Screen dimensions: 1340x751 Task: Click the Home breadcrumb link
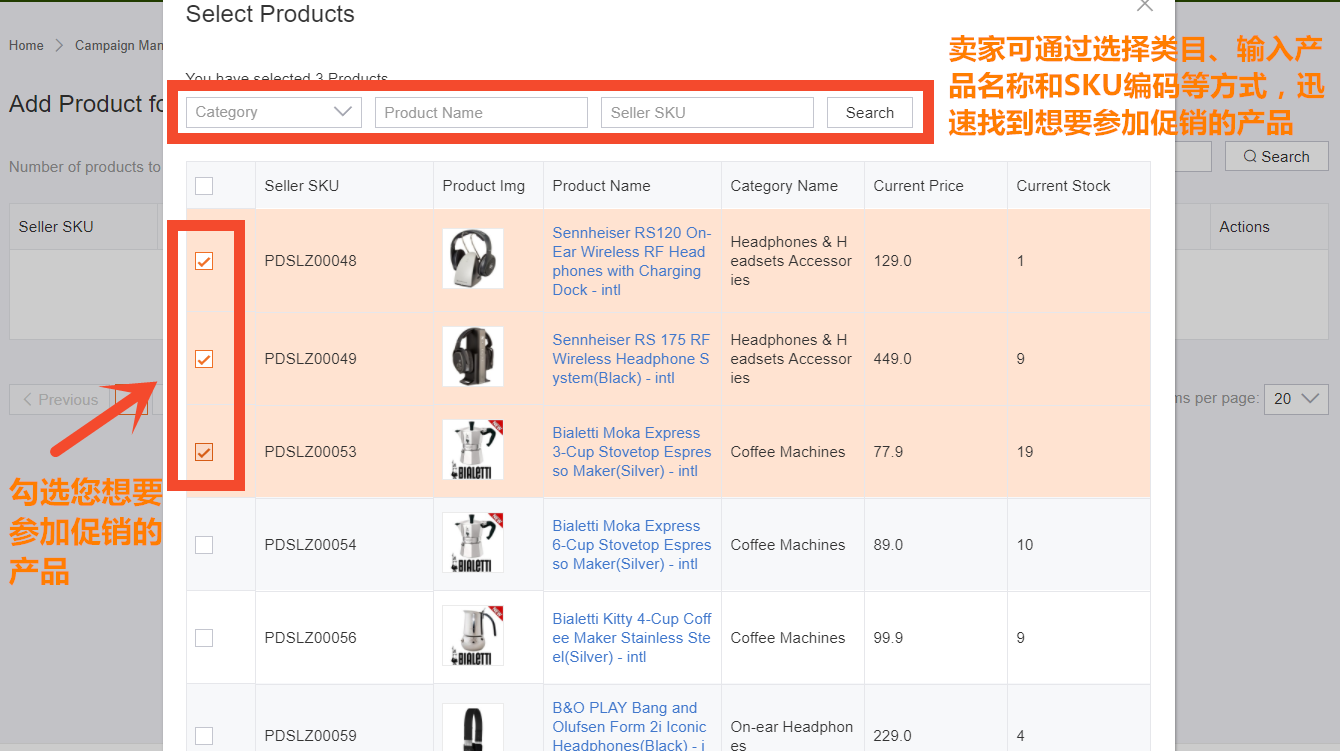point(26,45)
